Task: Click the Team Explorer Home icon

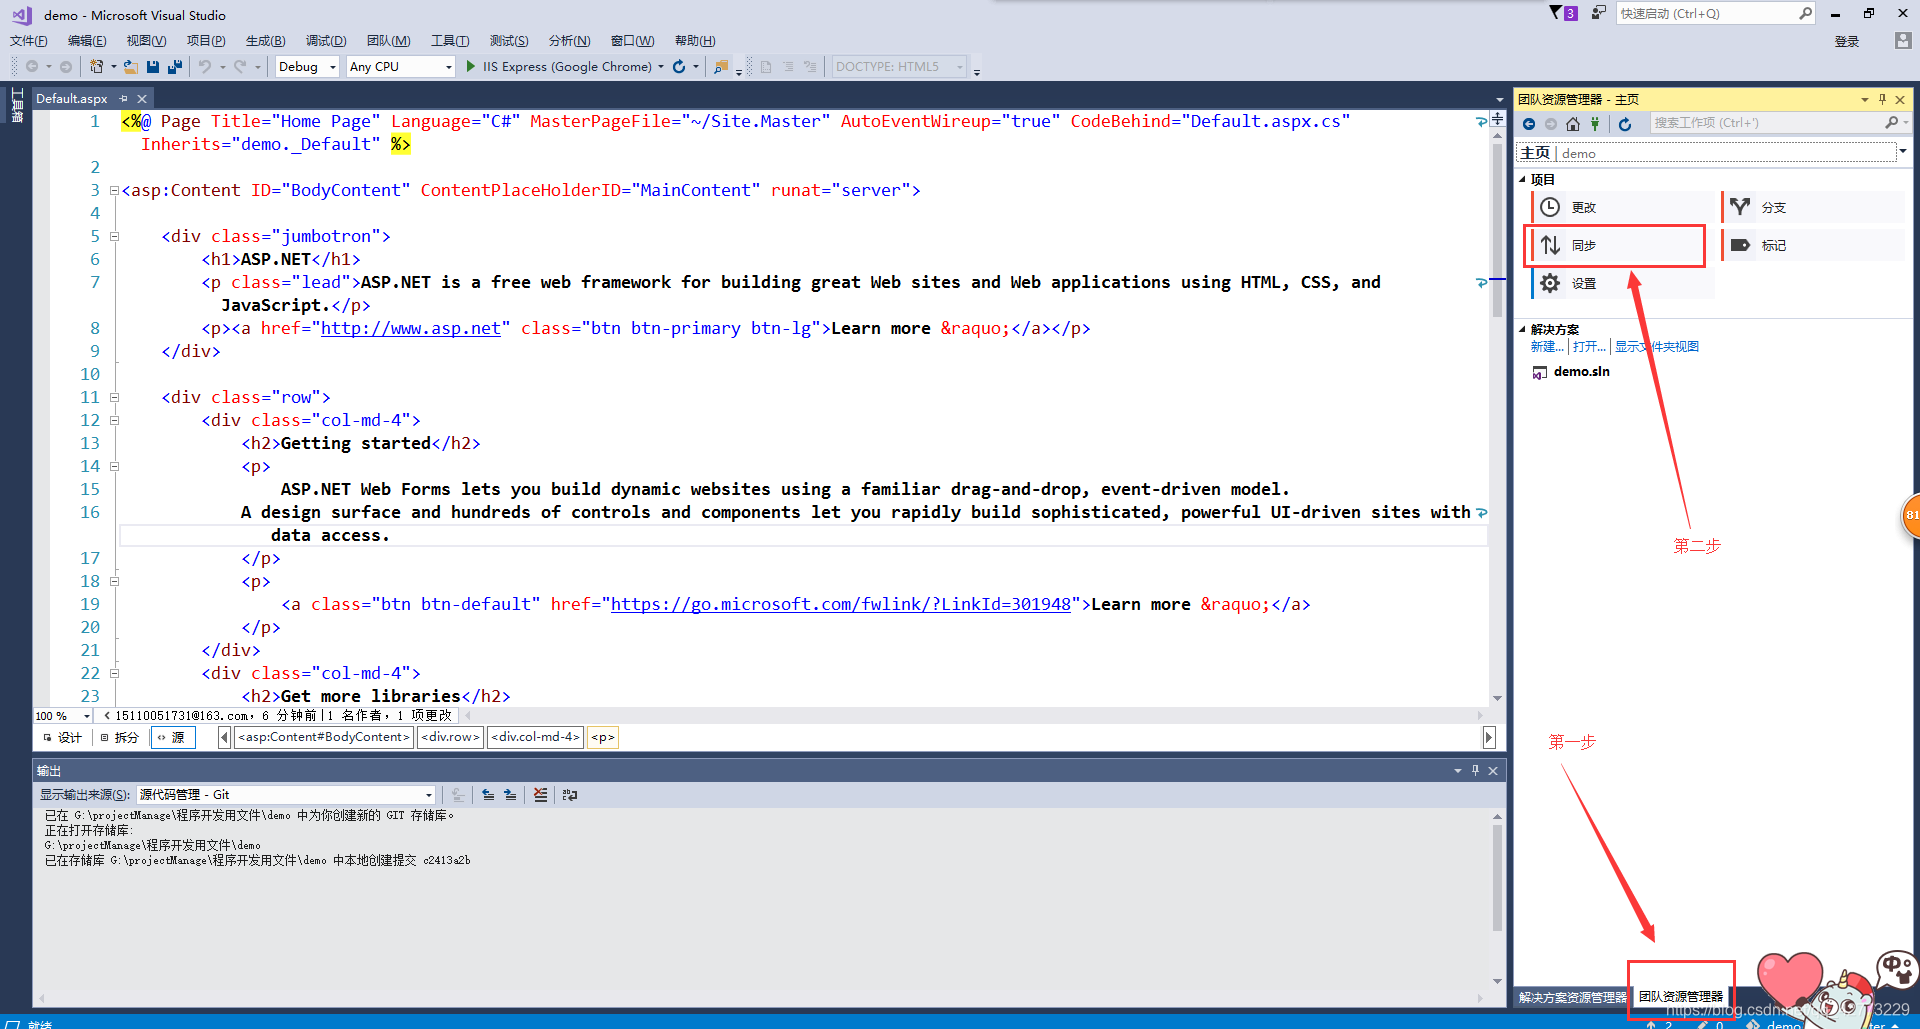Action: point(1573,124)
